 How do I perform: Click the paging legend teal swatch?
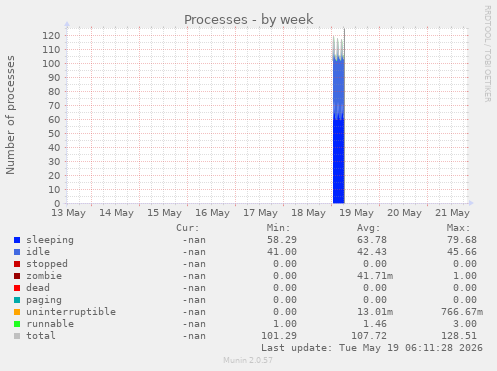click(17, 300)
